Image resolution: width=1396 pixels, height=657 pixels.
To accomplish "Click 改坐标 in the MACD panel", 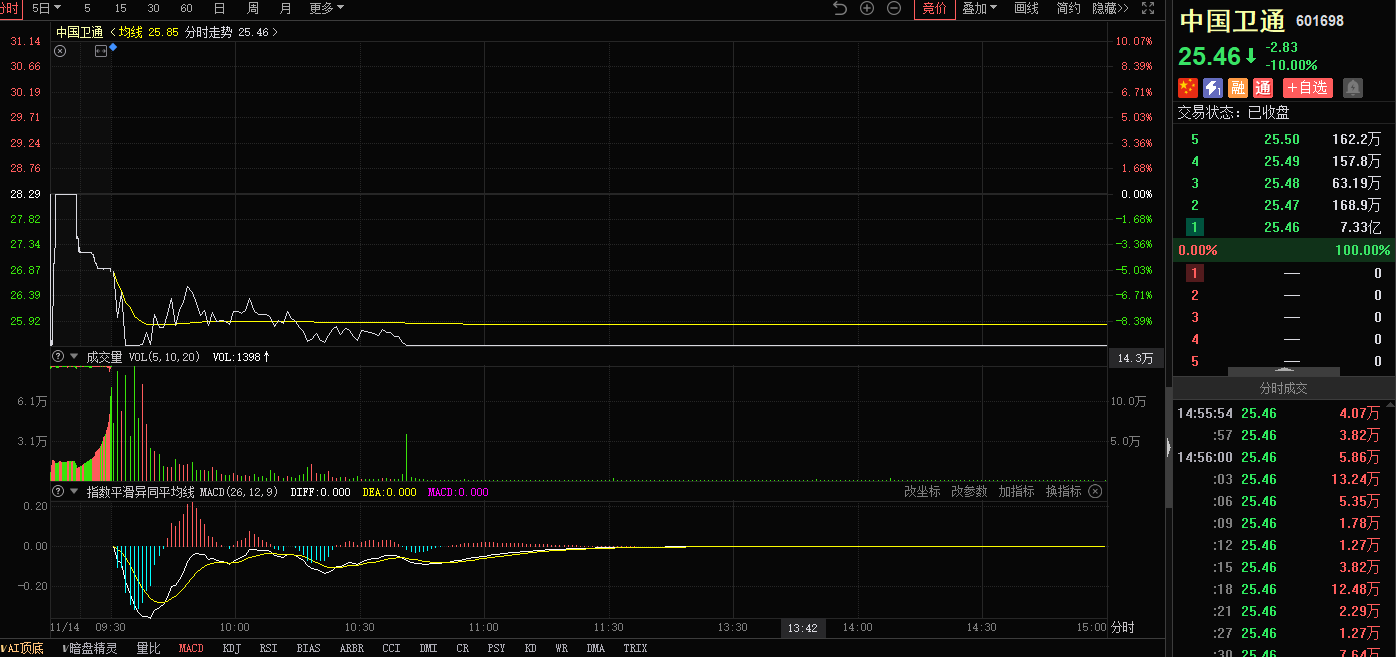I will tap(922, 491).
